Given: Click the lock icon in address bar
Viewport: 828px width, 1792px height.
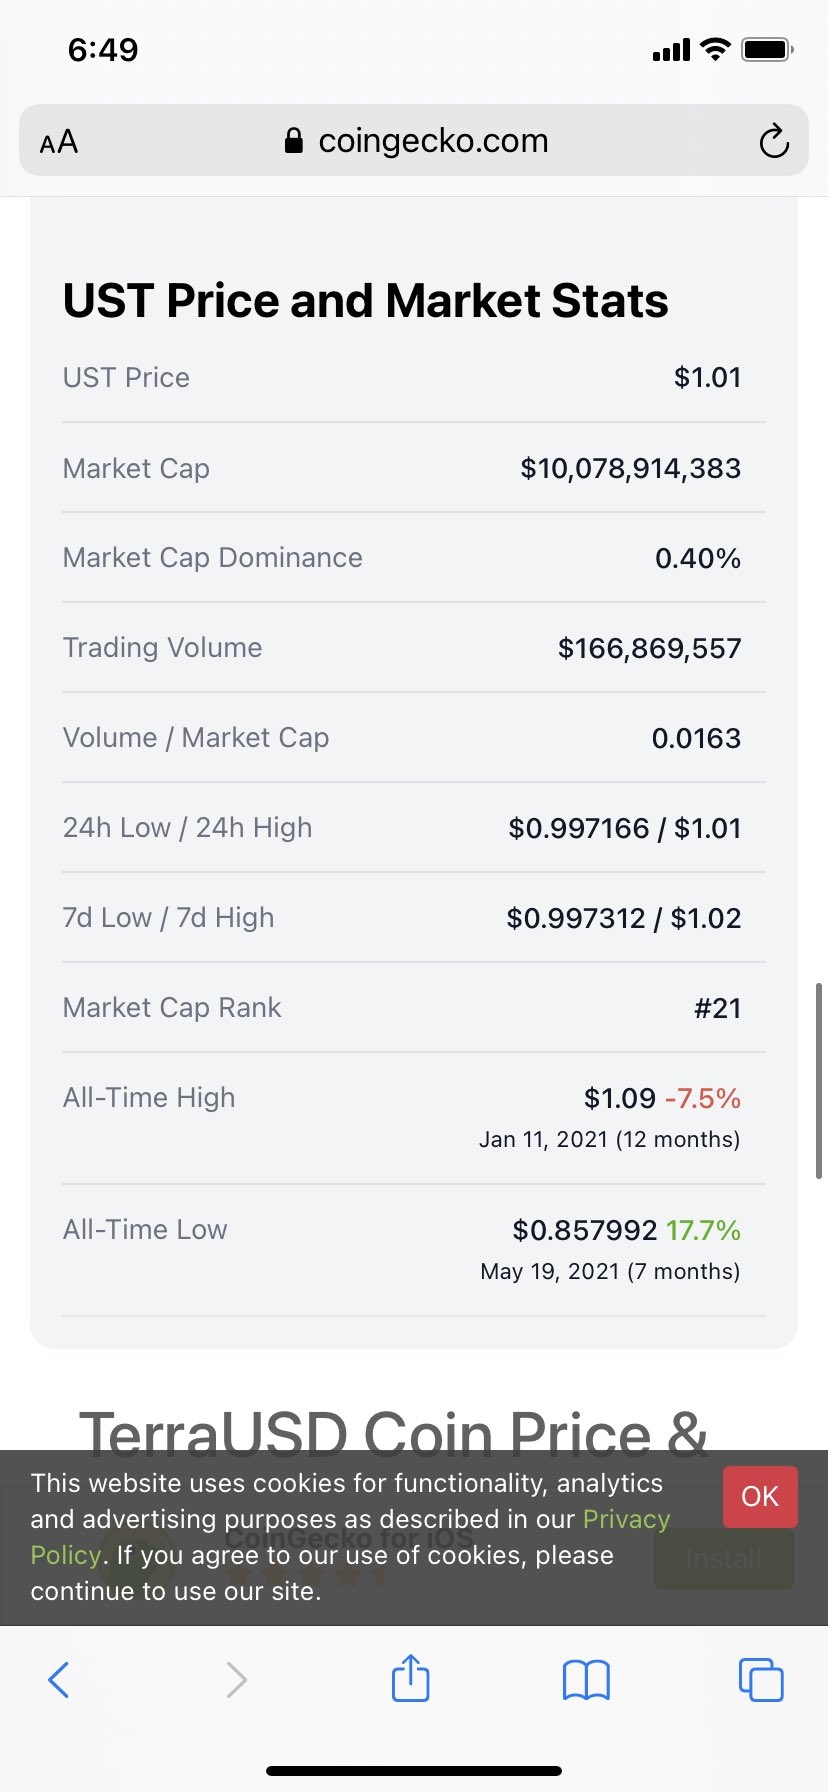Looking at the screenshot, I should [294, 141].
